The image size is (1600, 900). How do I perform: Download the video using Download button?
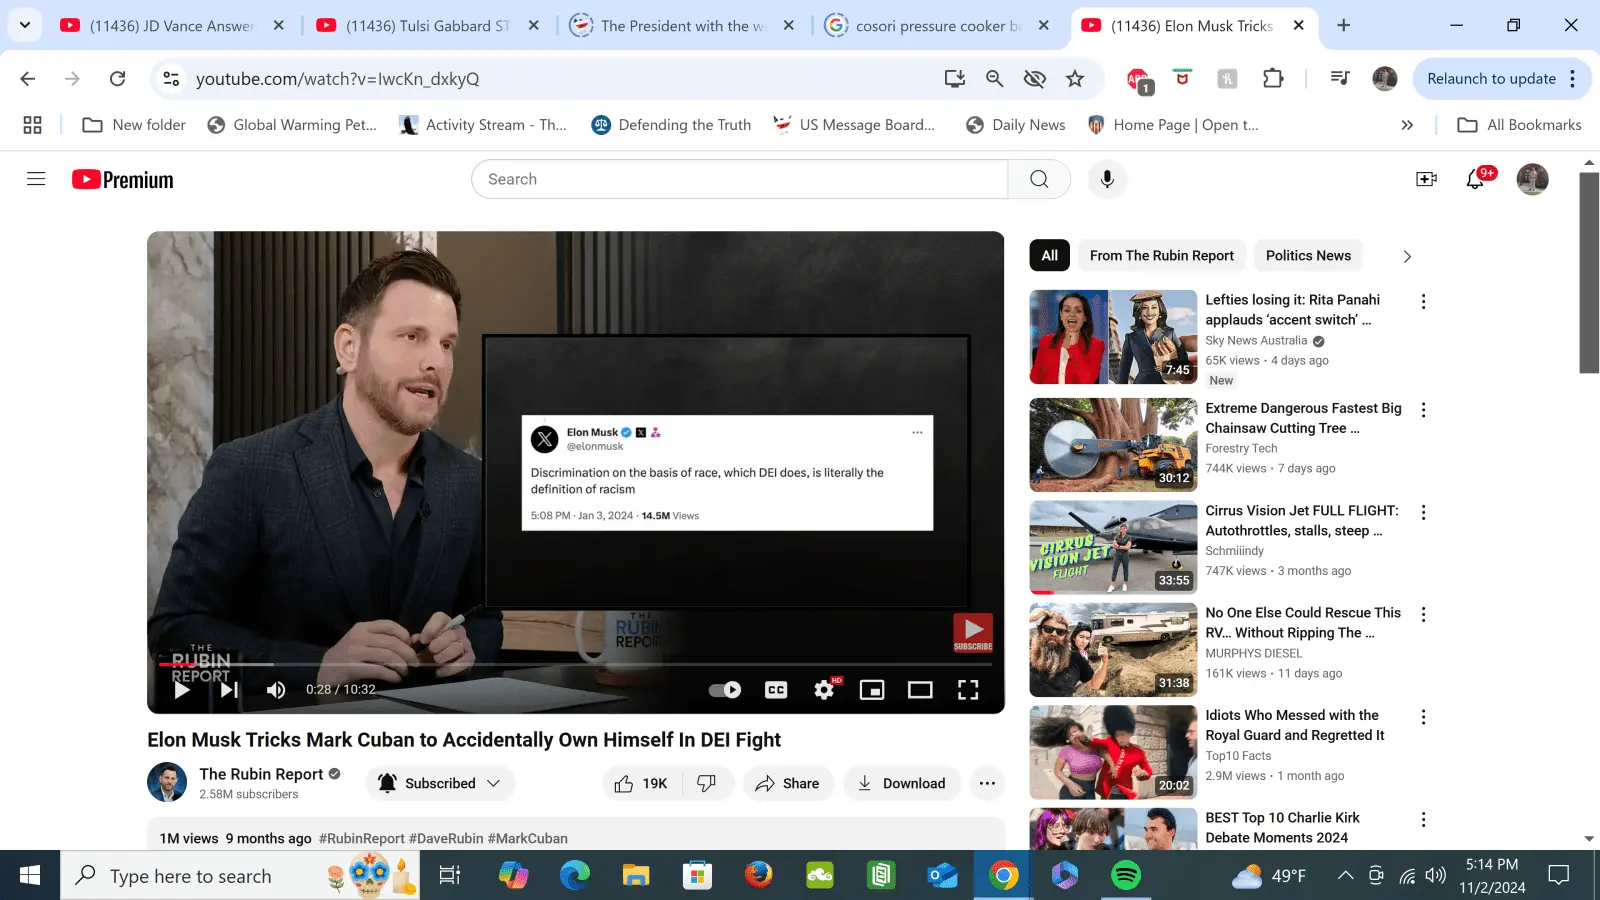tap(901, 783)
